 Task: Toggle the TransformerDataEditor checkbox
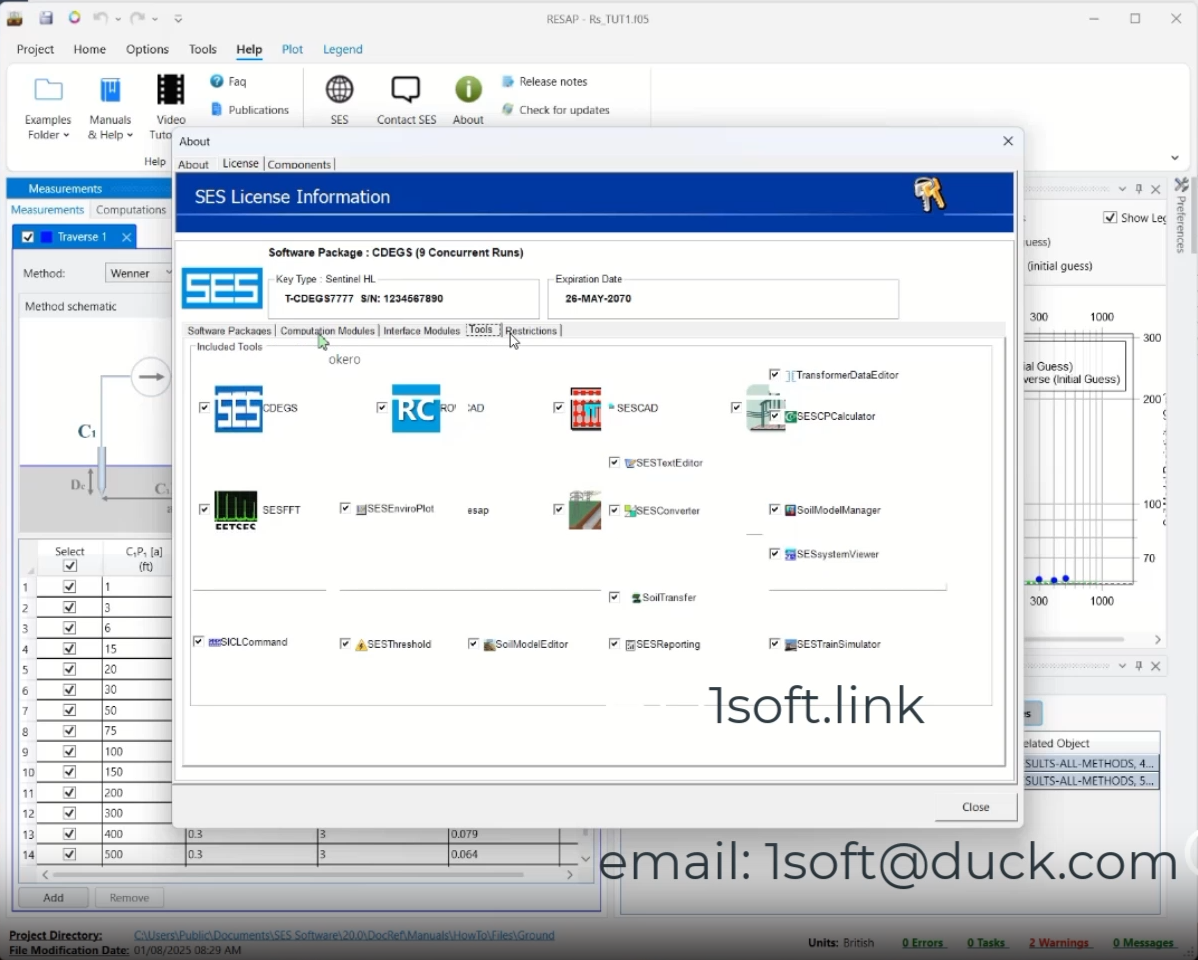(775, 375)
